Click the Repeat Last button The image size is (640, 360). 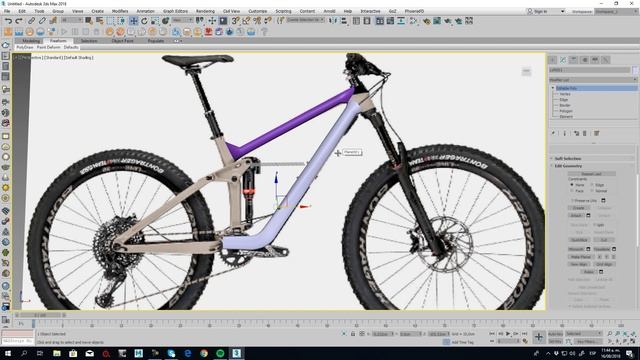(x=592, y=174)
